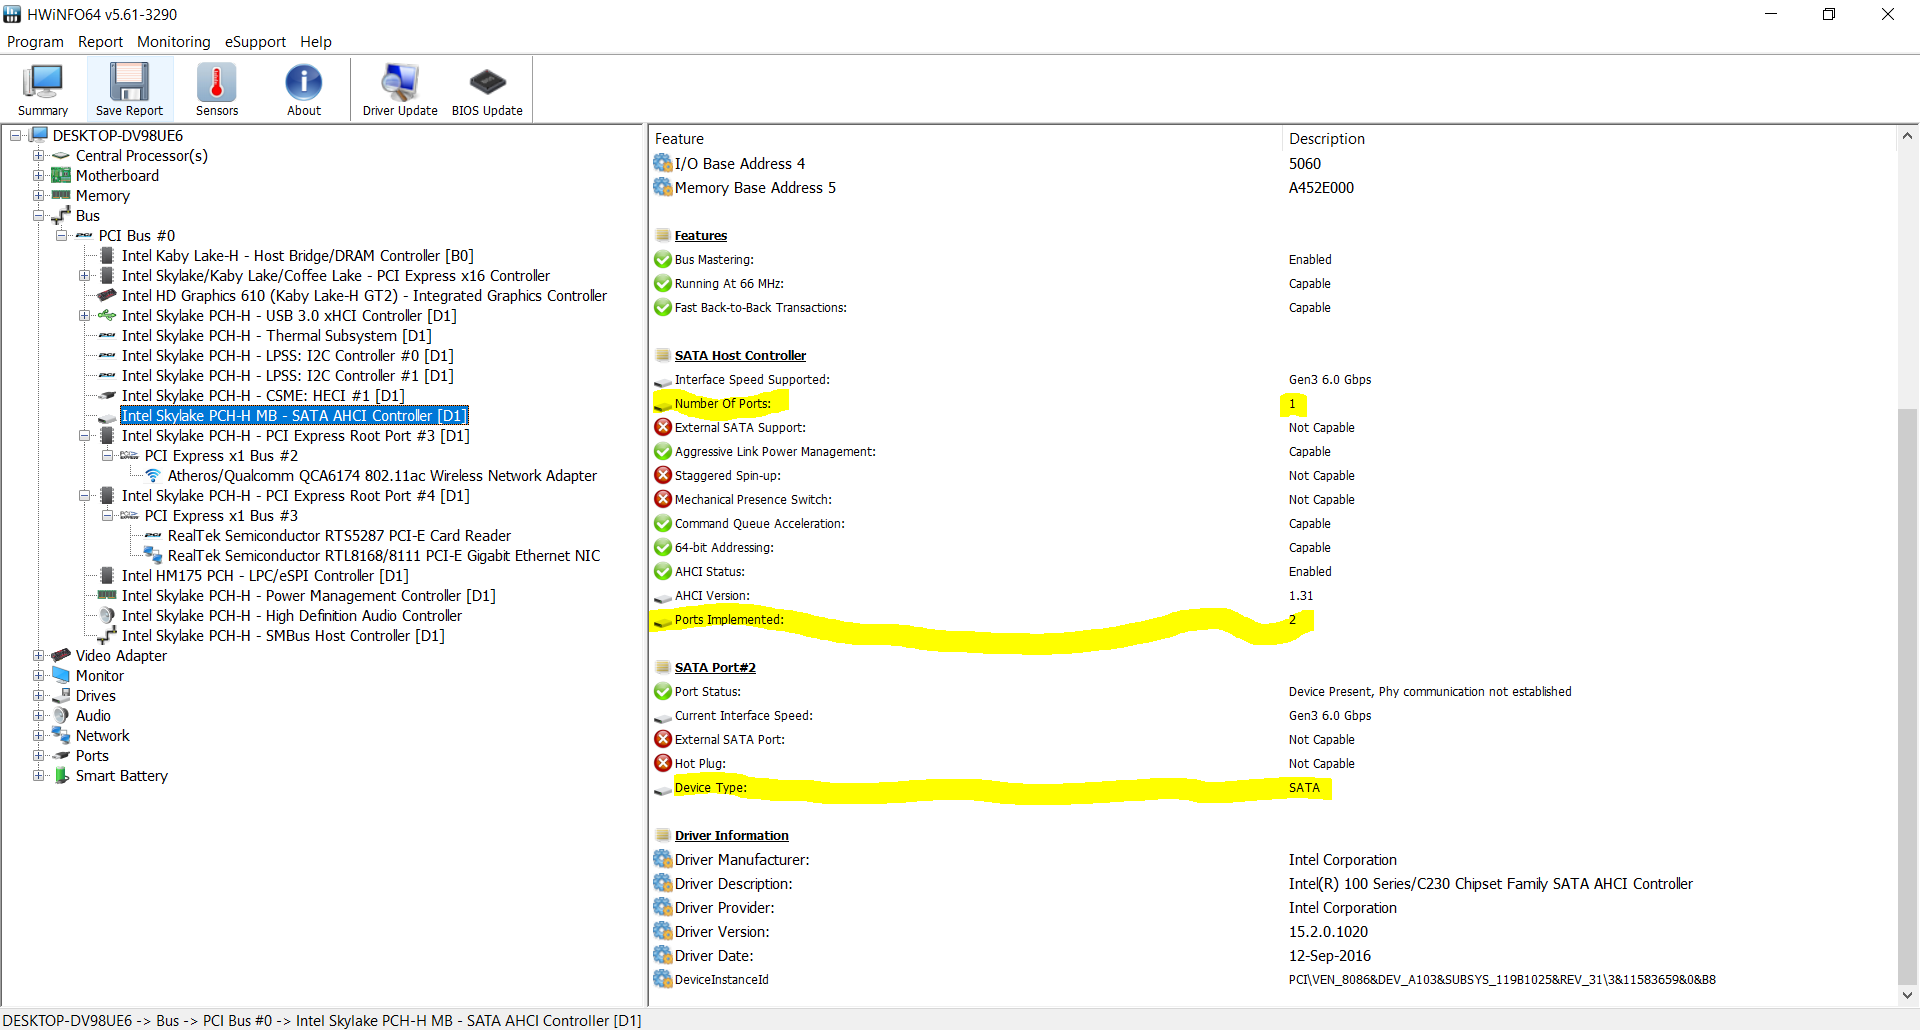Open the Program menu

tap(35, 42)
